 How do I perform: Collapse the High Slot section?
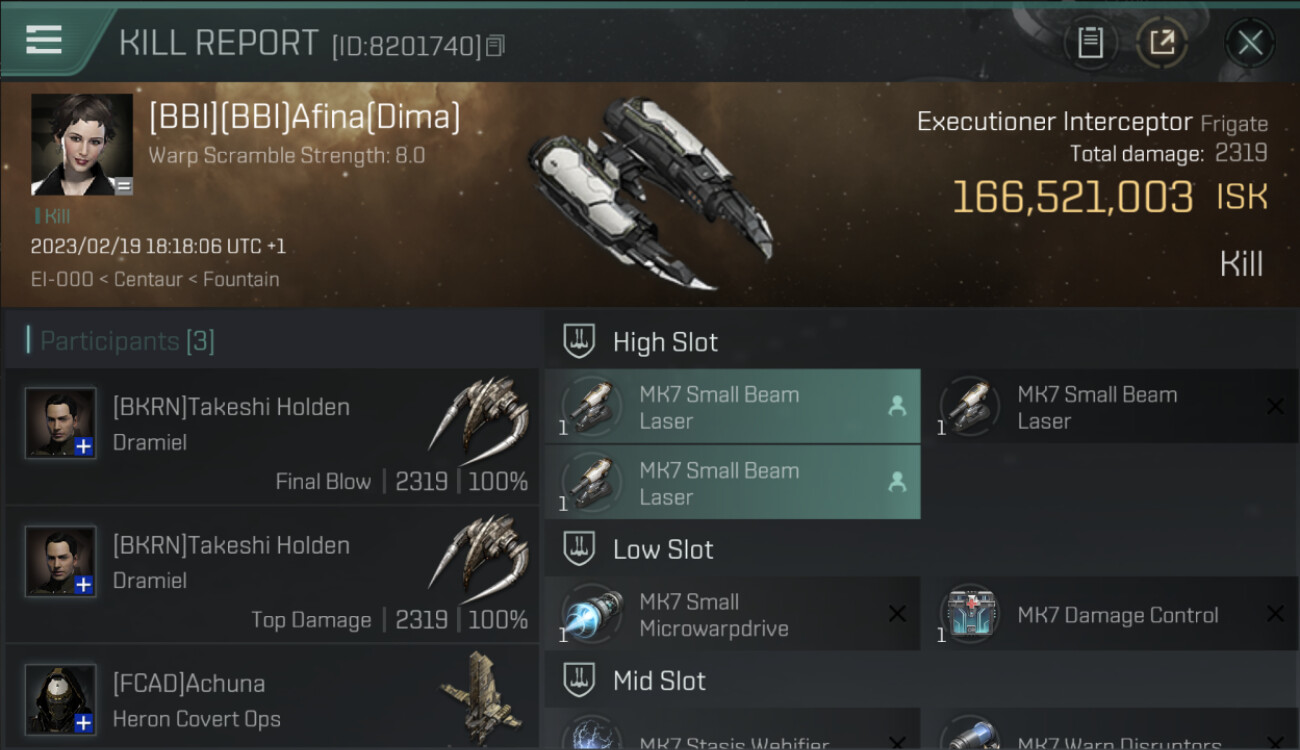tap(580, 342)
